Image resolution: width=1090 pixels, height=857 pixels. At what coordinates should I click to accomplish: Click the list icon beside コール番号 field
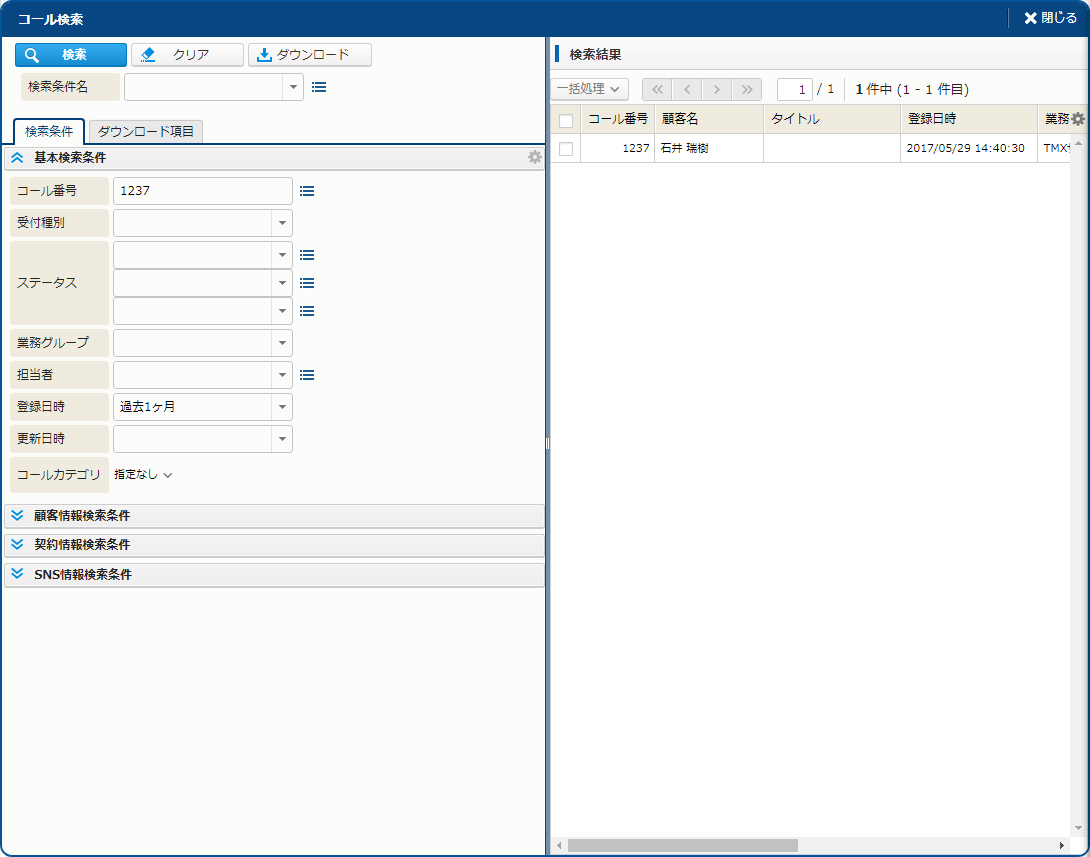click(x=307, y=191)
